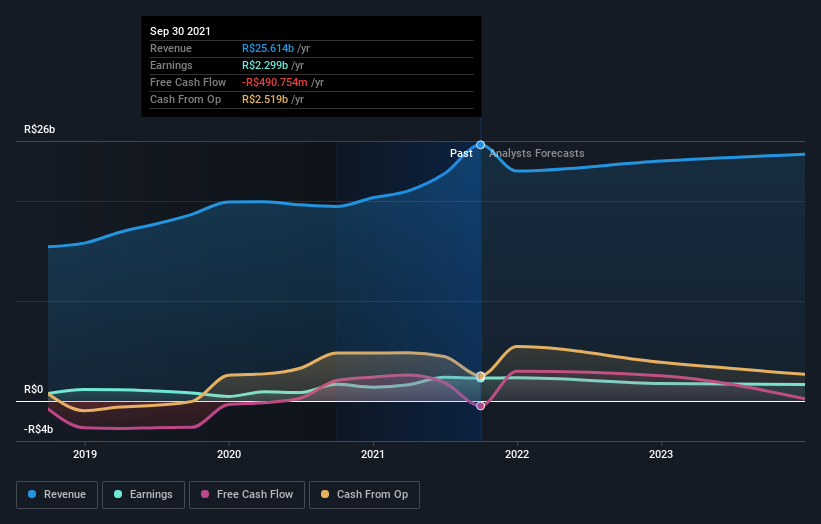The image size is (821, 524).
Task: Click the 2020 x-axis label
Action: point(229,454)
